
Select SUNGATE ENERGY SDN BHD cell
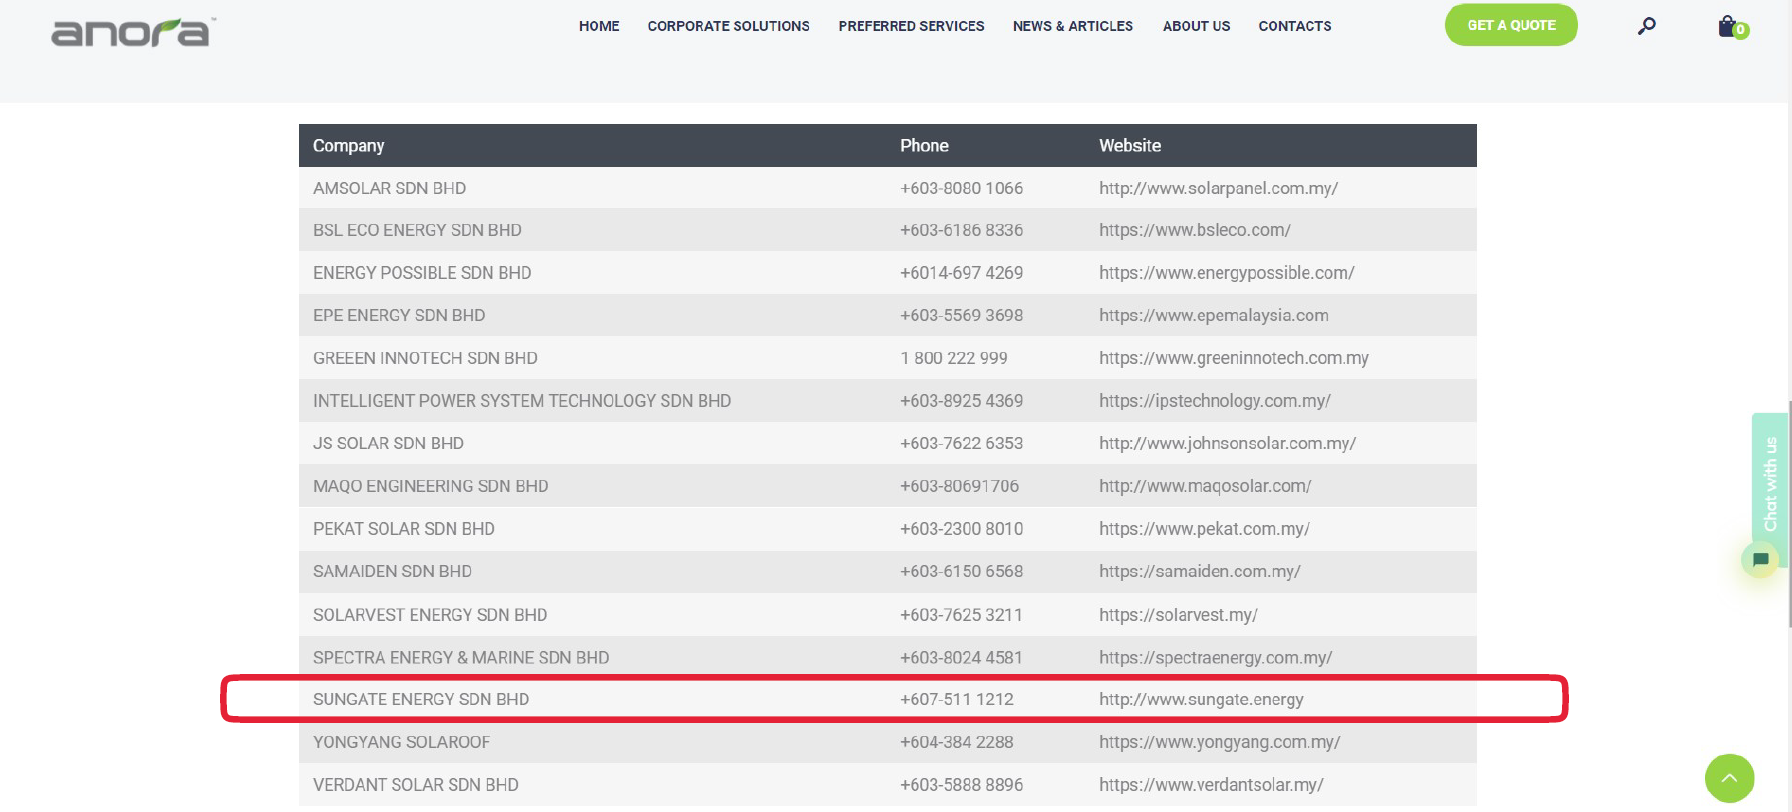coord(421,699)
